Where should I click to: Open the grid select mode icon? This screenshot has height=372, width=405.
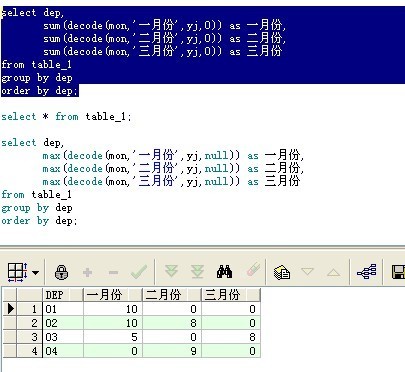coord(17,272)
